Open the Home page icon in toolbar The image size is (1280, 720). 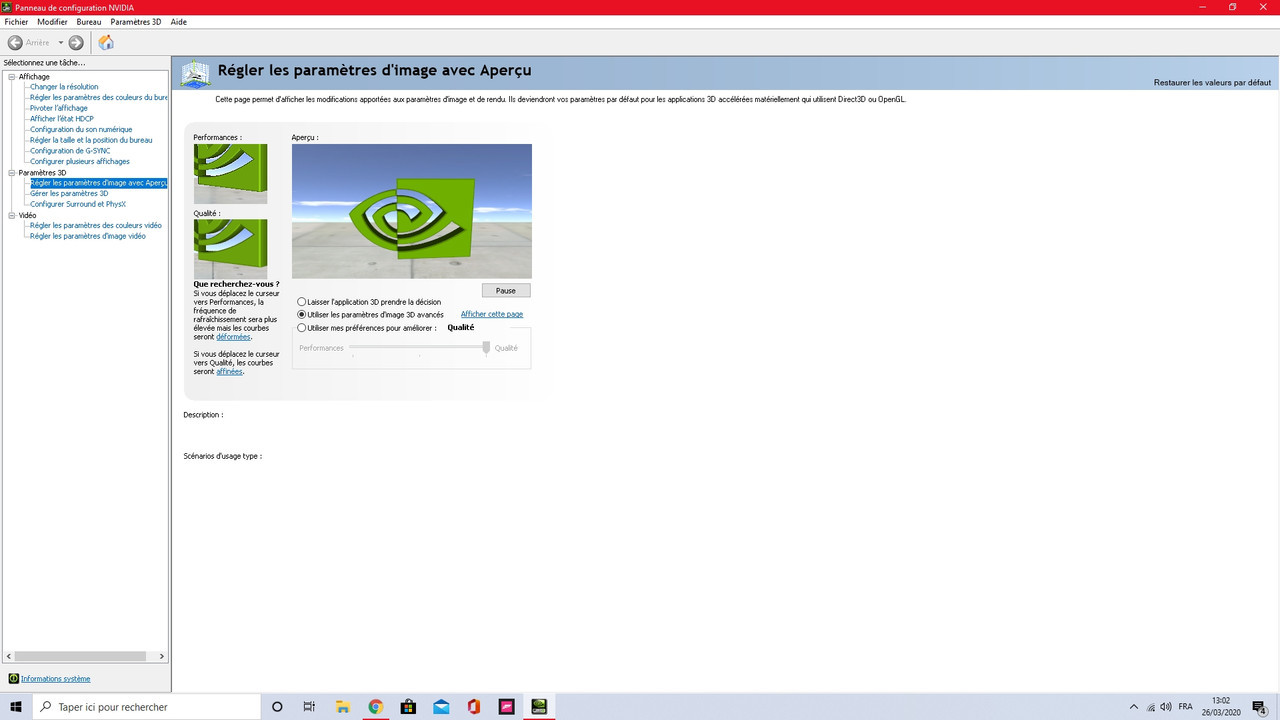click(106, 43)
